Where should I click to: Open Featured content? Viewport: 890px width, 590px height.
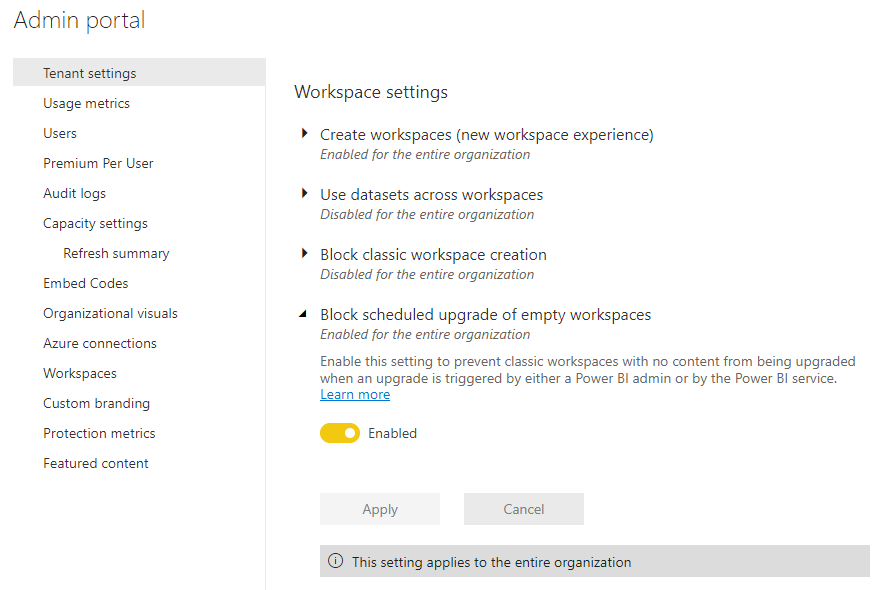pos(96,463)
